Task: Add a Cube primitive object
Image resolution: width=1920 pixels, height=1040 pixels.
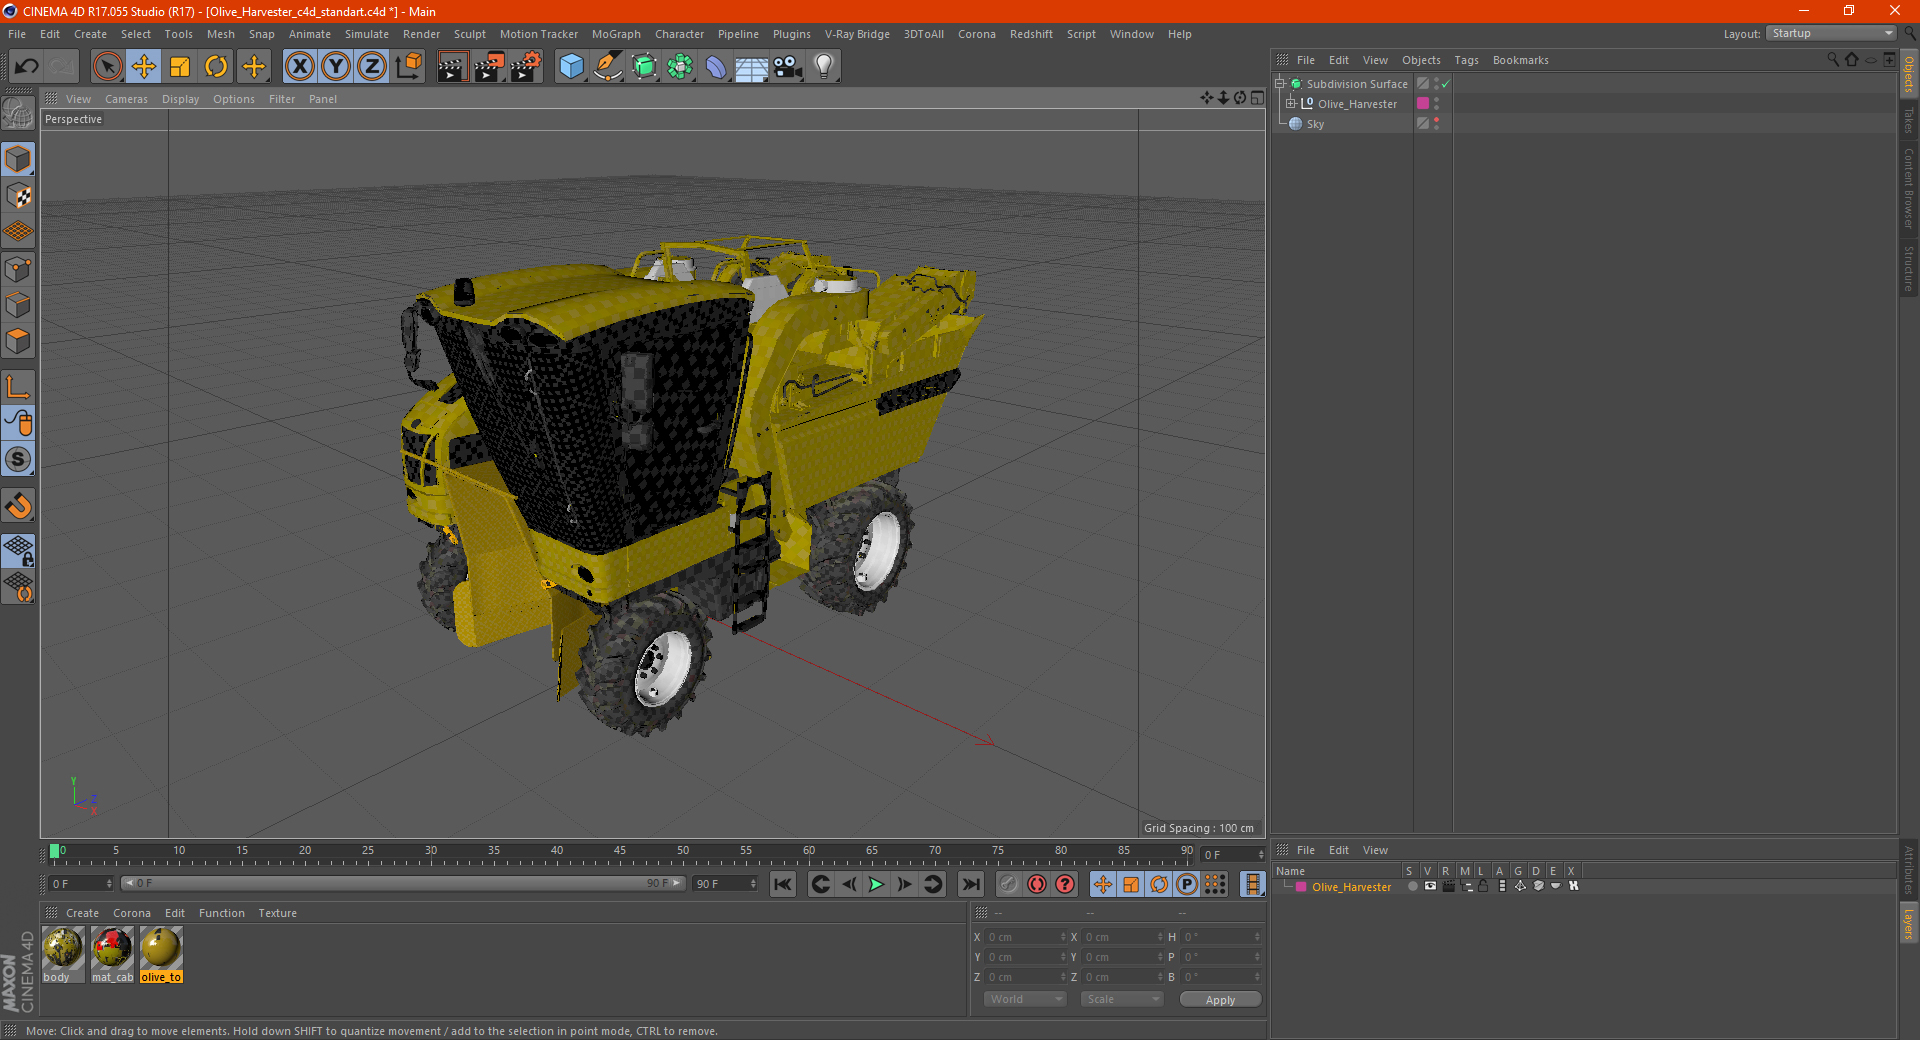Action: point(571,67)
